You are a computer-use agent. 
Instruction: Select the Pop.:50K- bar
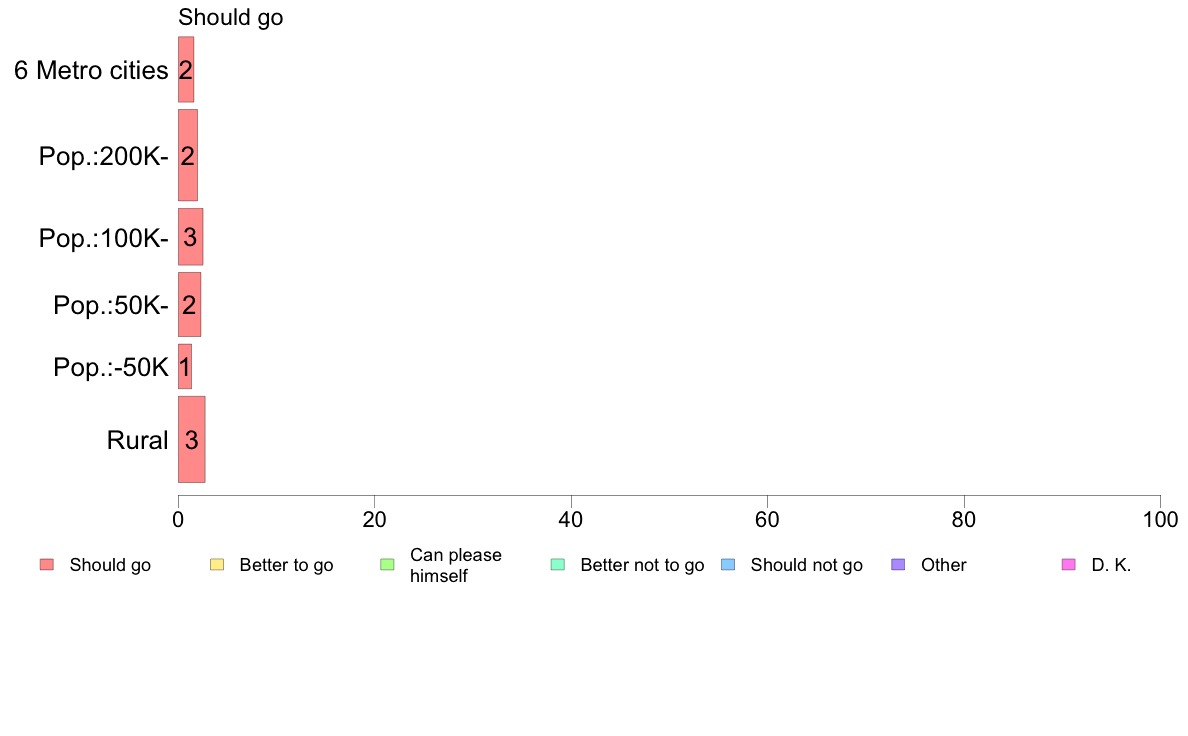[189, 305]
